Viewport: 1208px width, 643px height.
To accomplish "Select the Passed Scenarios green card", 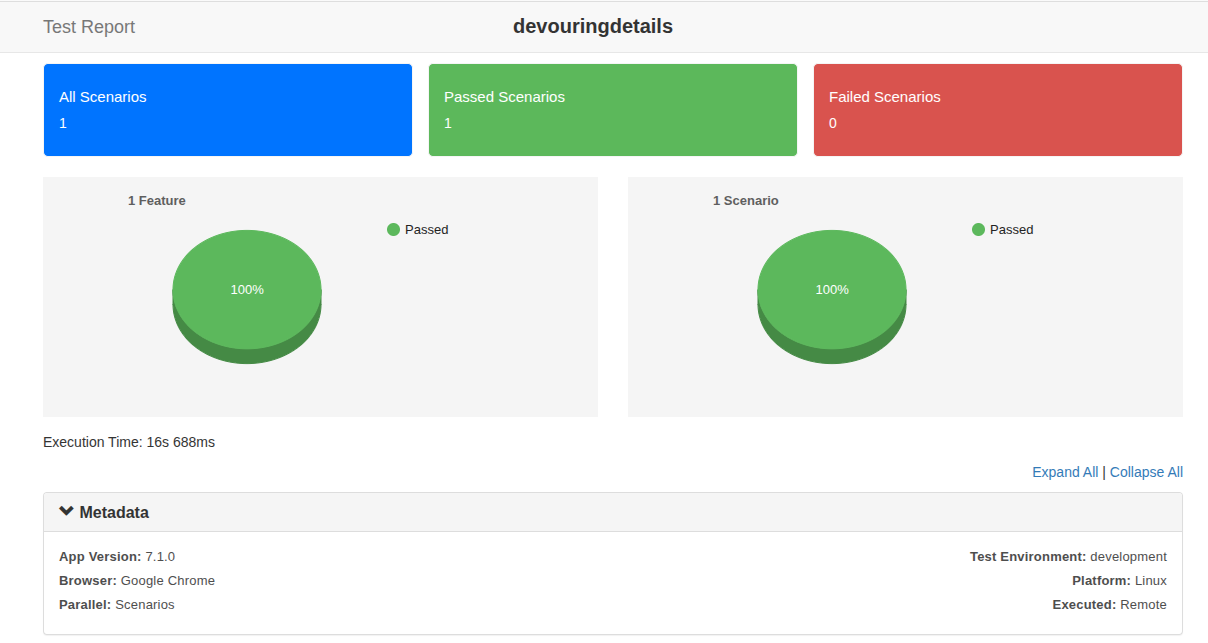I will (x=613, y=110).
